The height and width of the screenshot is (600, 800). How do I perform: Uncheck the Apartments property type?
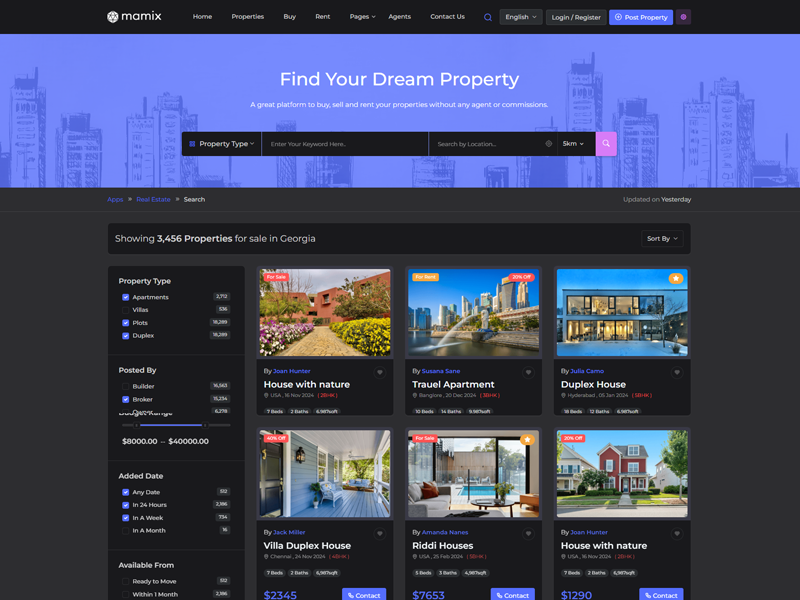click(126, 297)
